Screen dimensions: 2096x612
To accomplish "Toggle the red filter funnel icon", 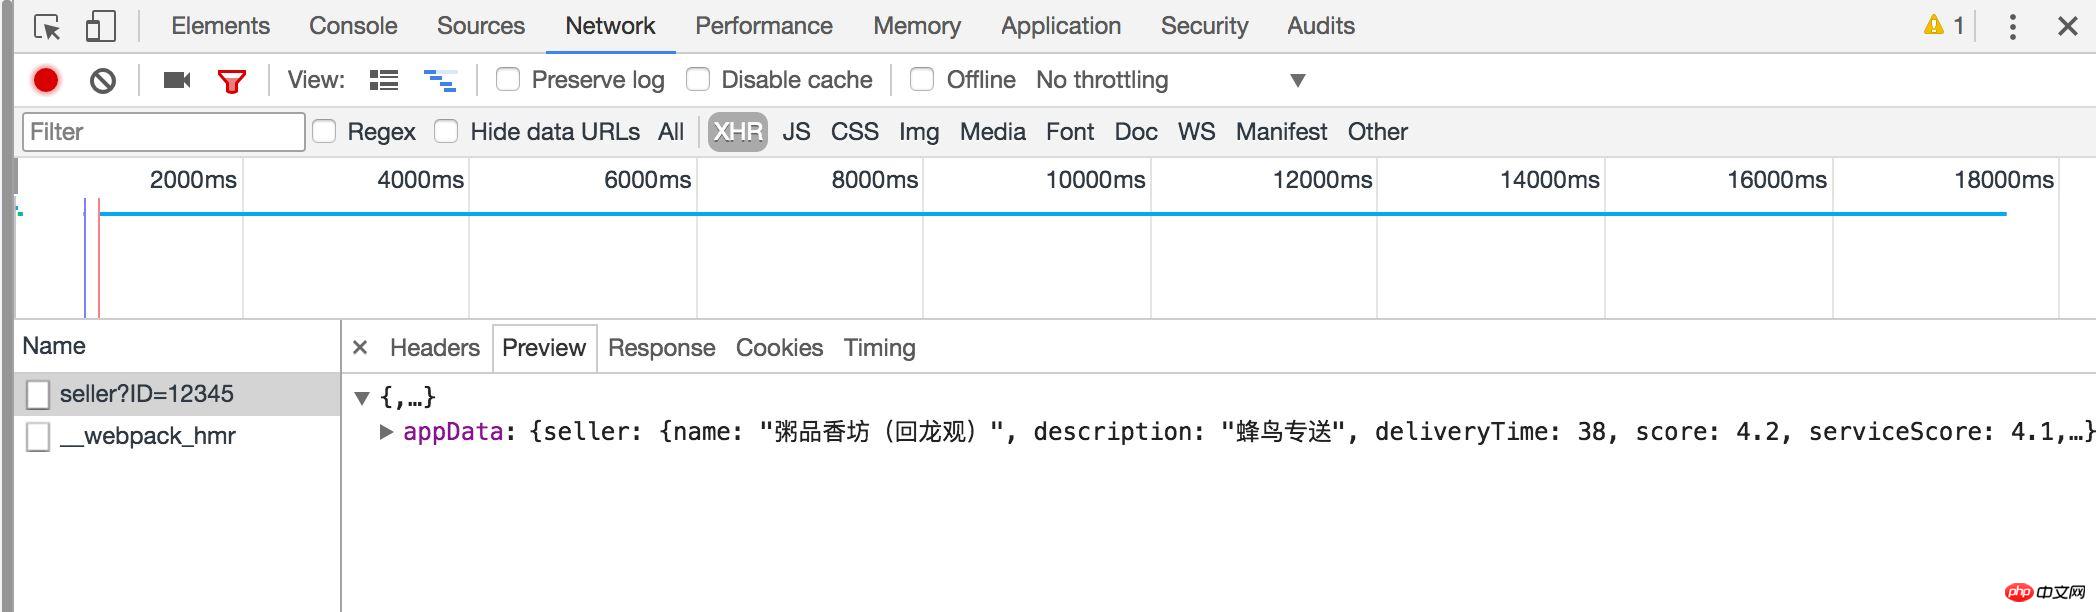I will pyautogui.click(x=232, y=81).
